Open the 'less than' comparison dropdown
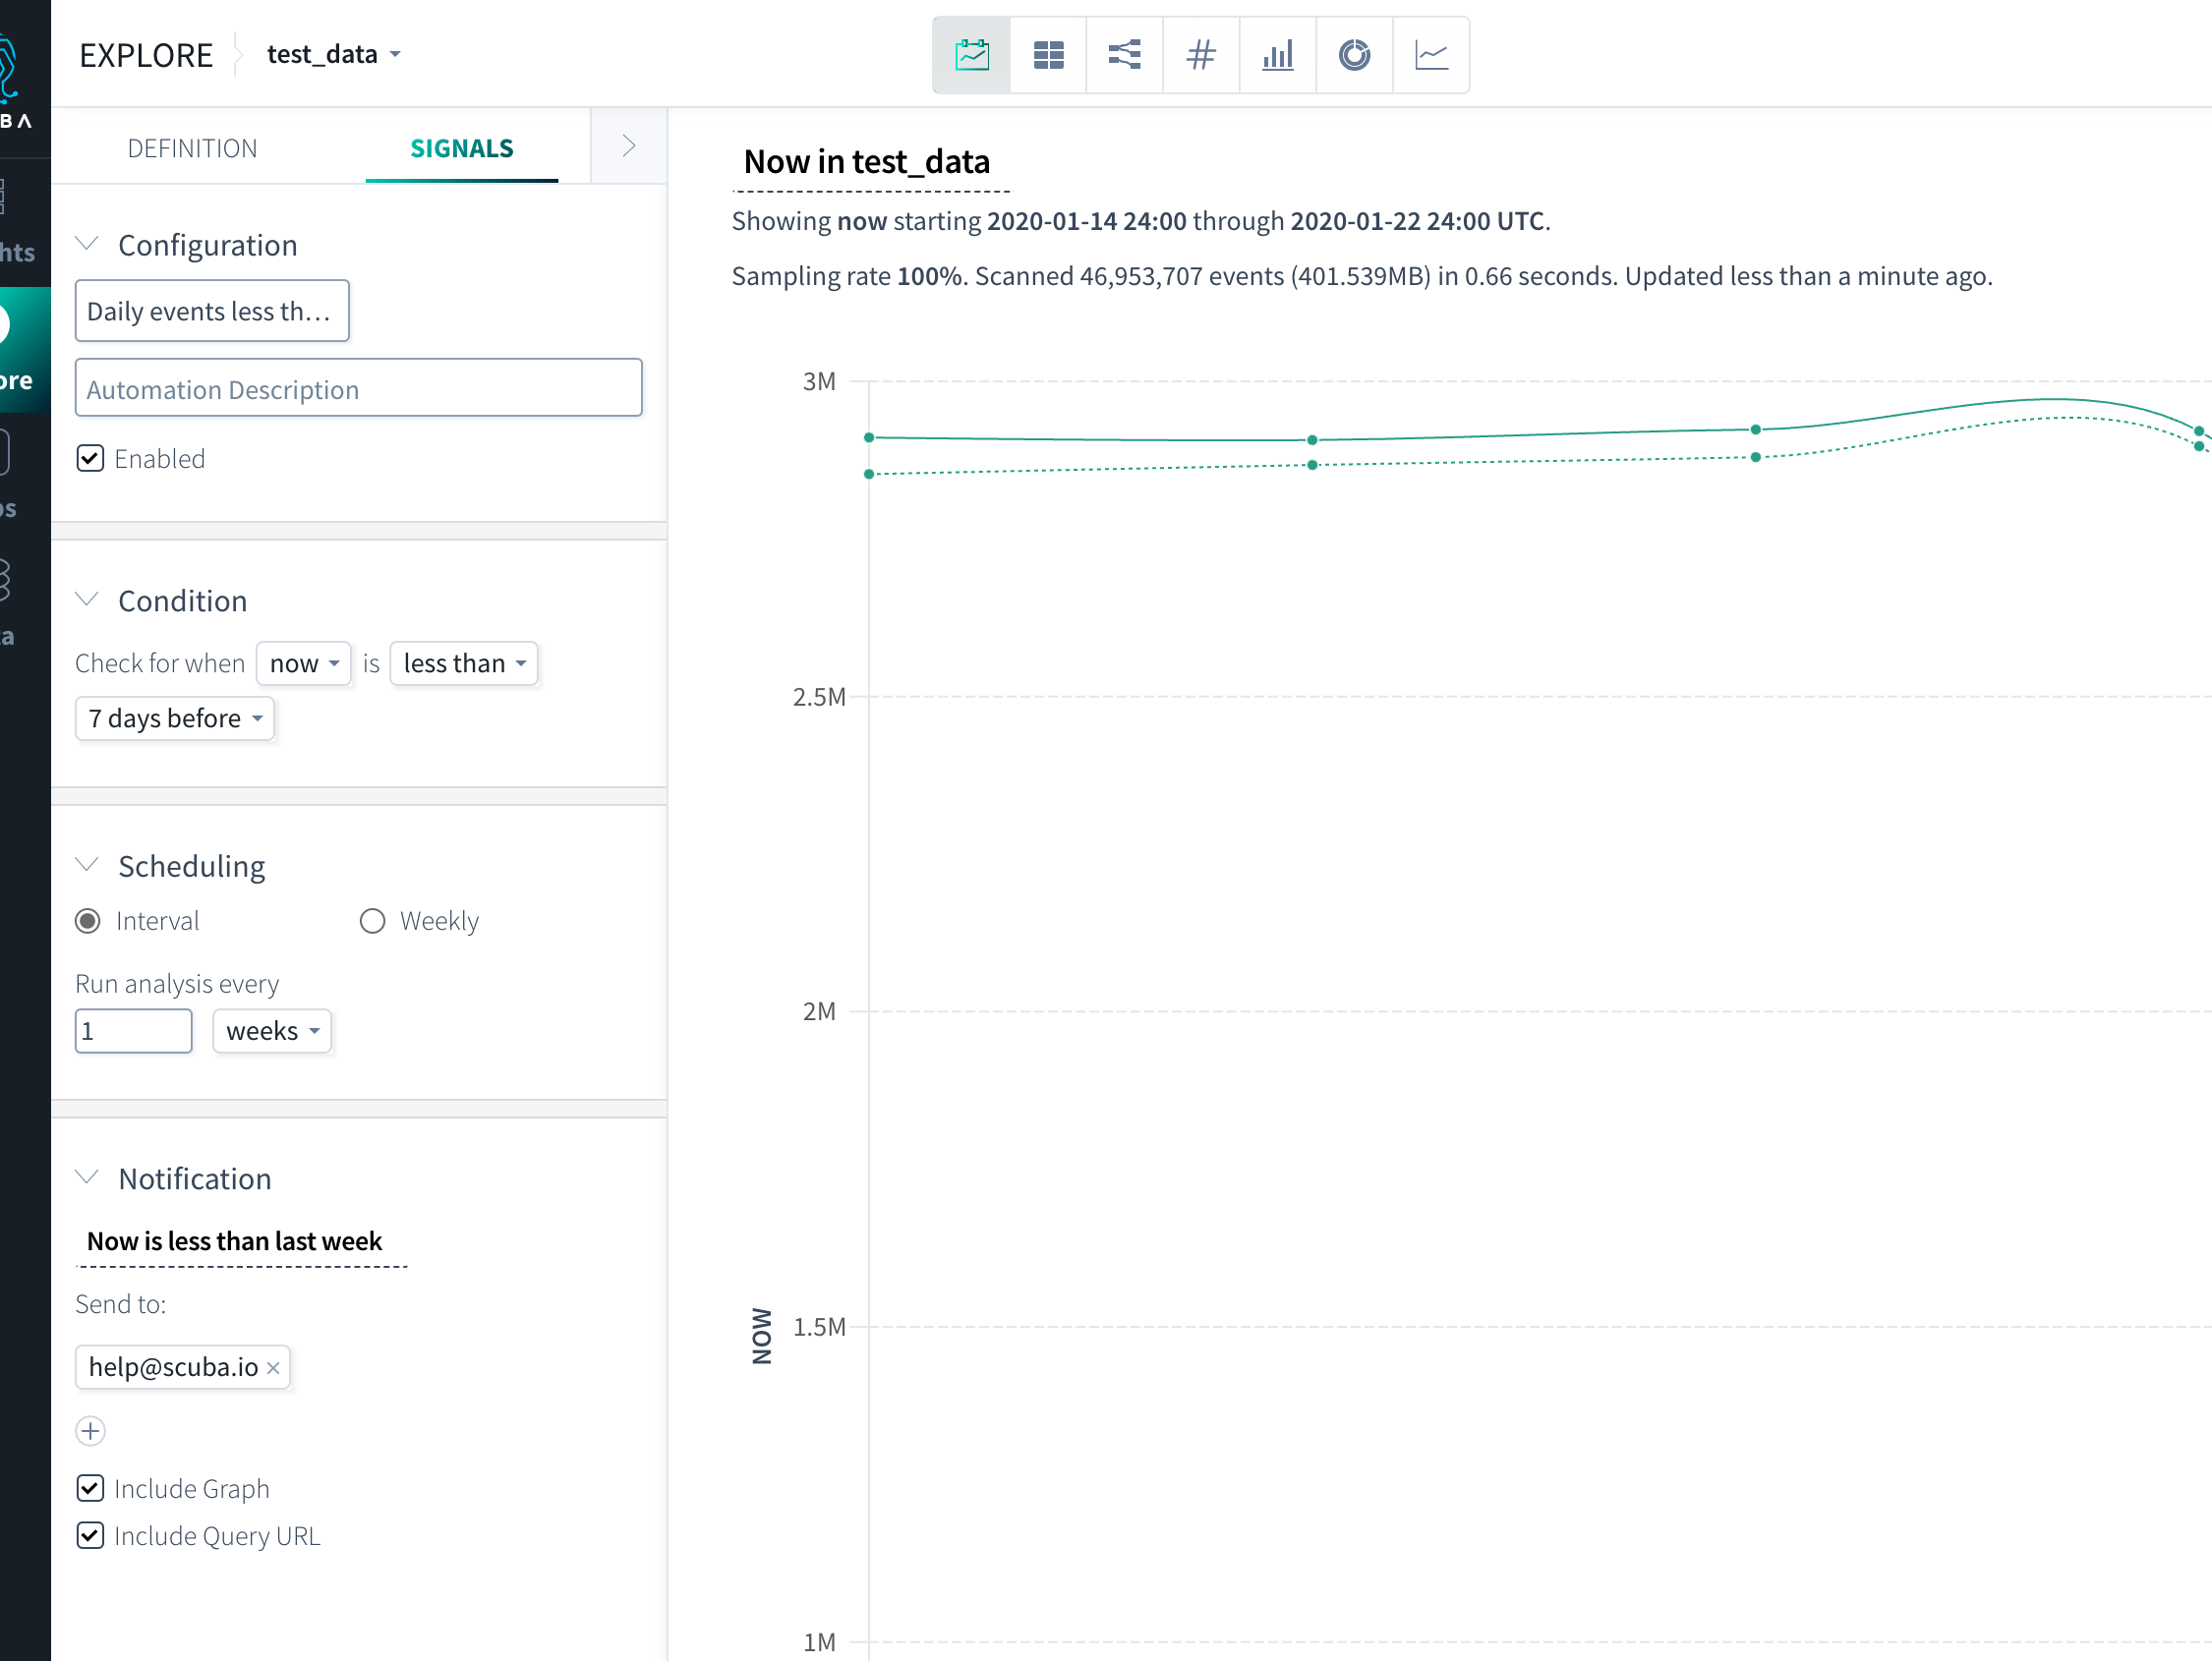The image size is (2212, 1661). point(464,663)
